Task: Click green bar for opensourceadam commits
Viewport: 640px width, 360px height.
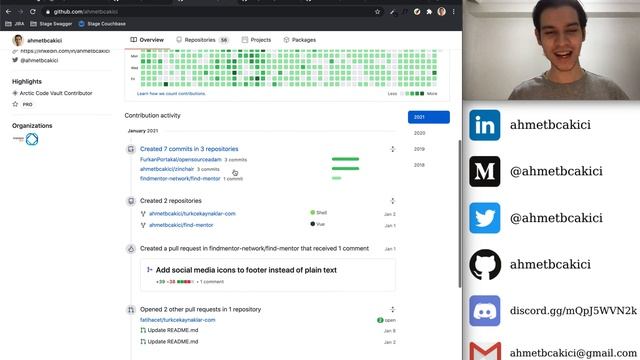Action: (345, 159)
